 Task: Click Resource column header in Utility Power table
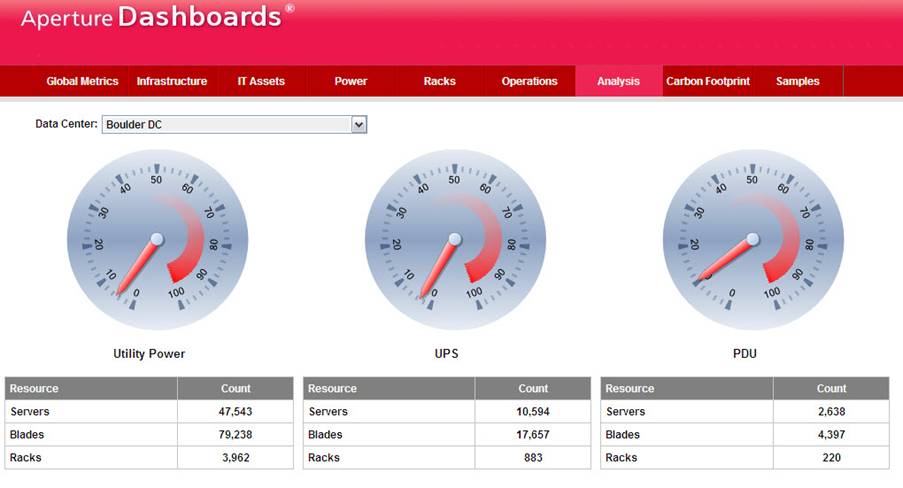point(91,388)
